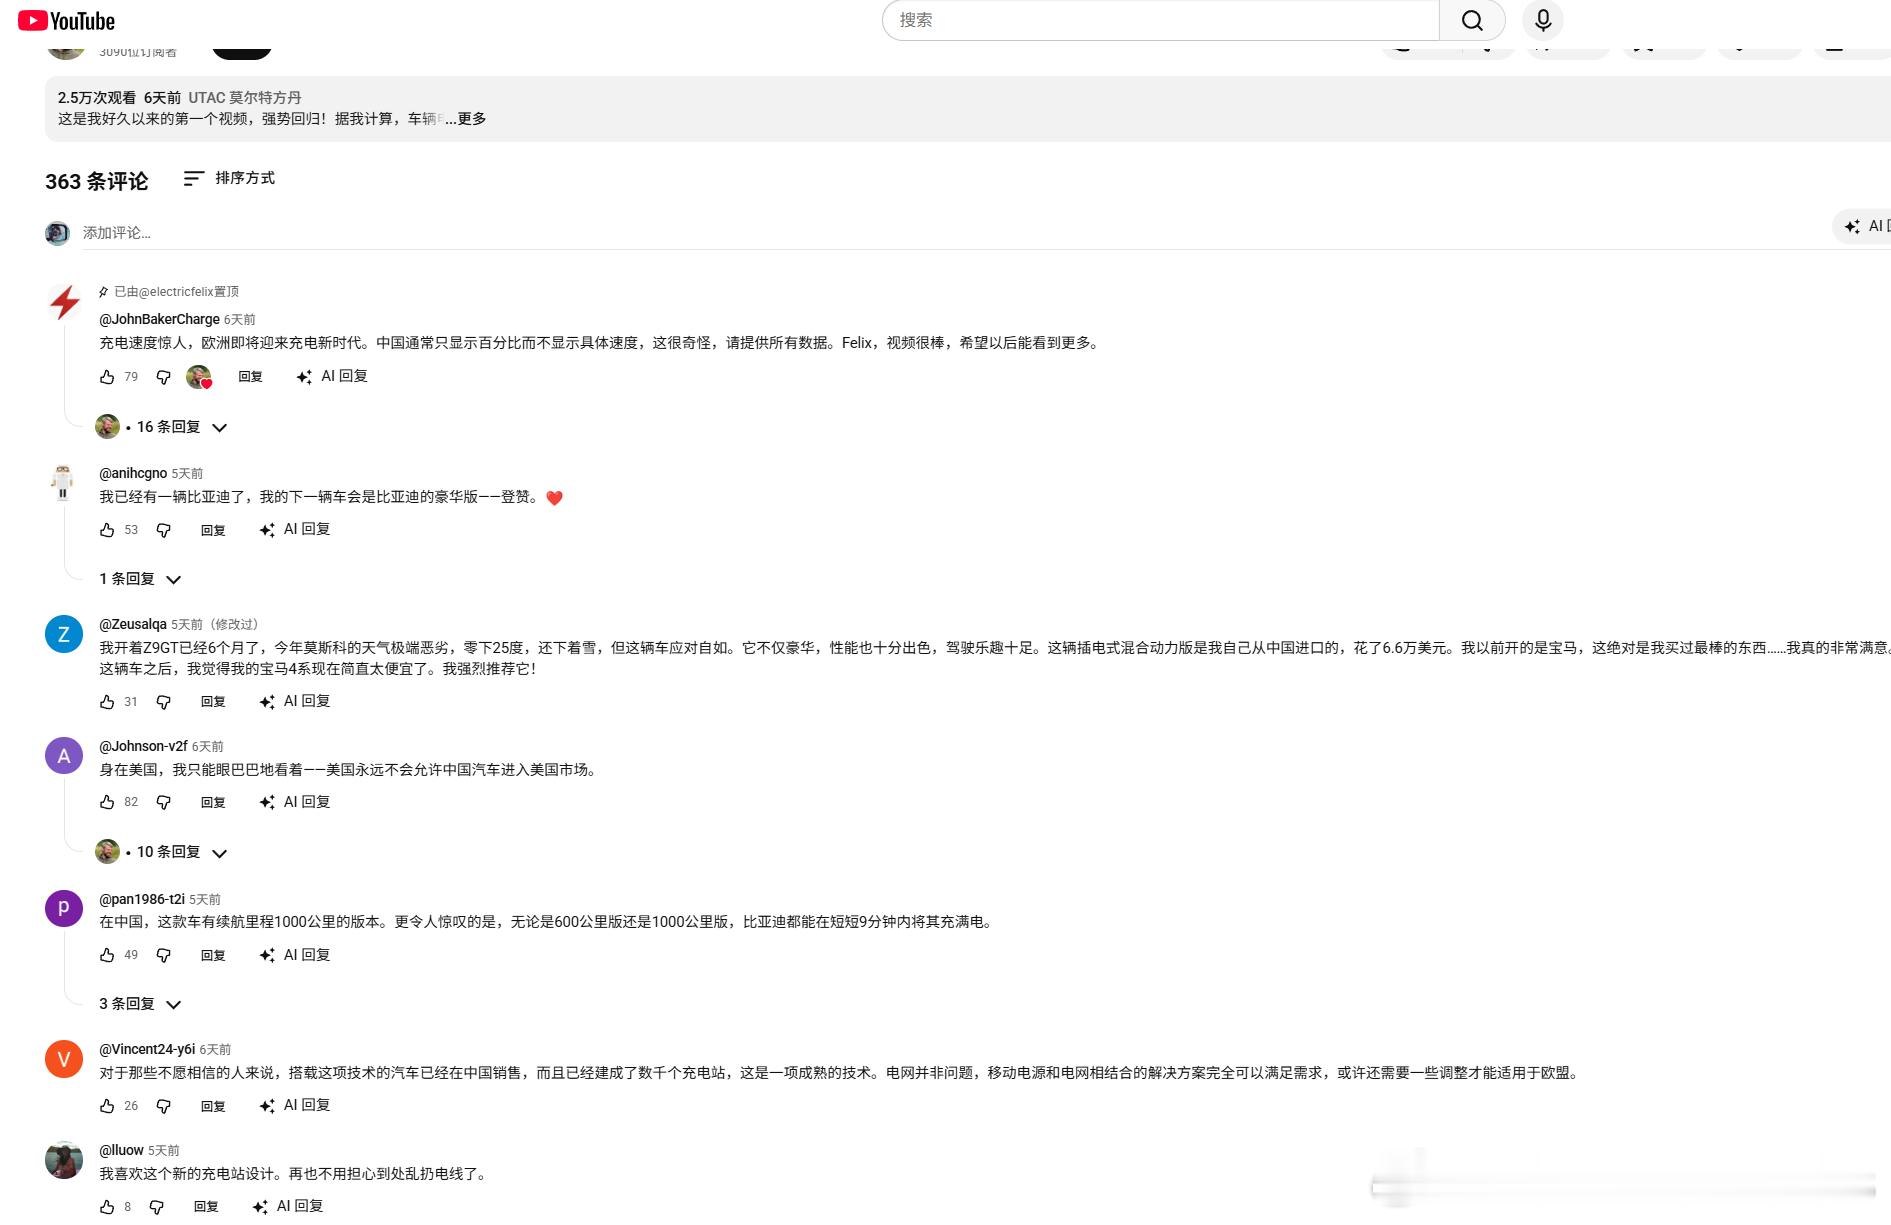This screenshot has height=1225, width=1891.
Task: Open the @lluow channel link
Action: click(121, 1150)
